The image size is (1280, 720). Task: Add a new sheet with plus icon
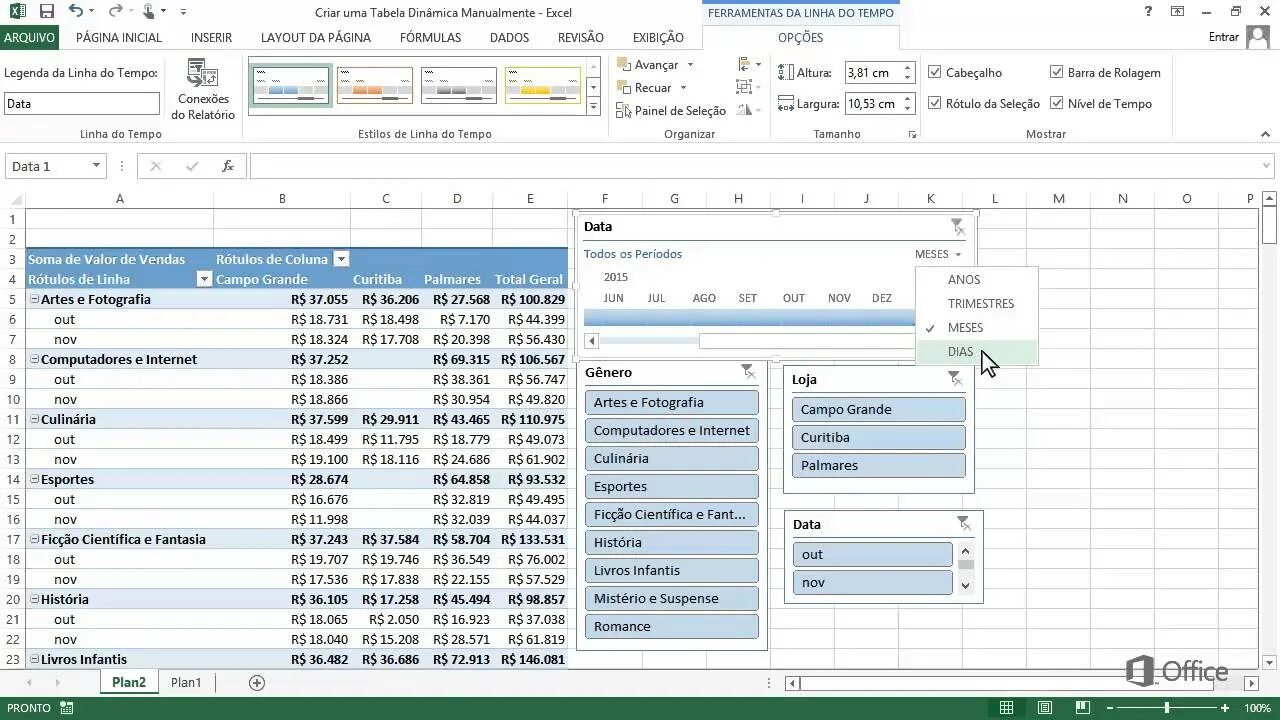pos(257,682)
